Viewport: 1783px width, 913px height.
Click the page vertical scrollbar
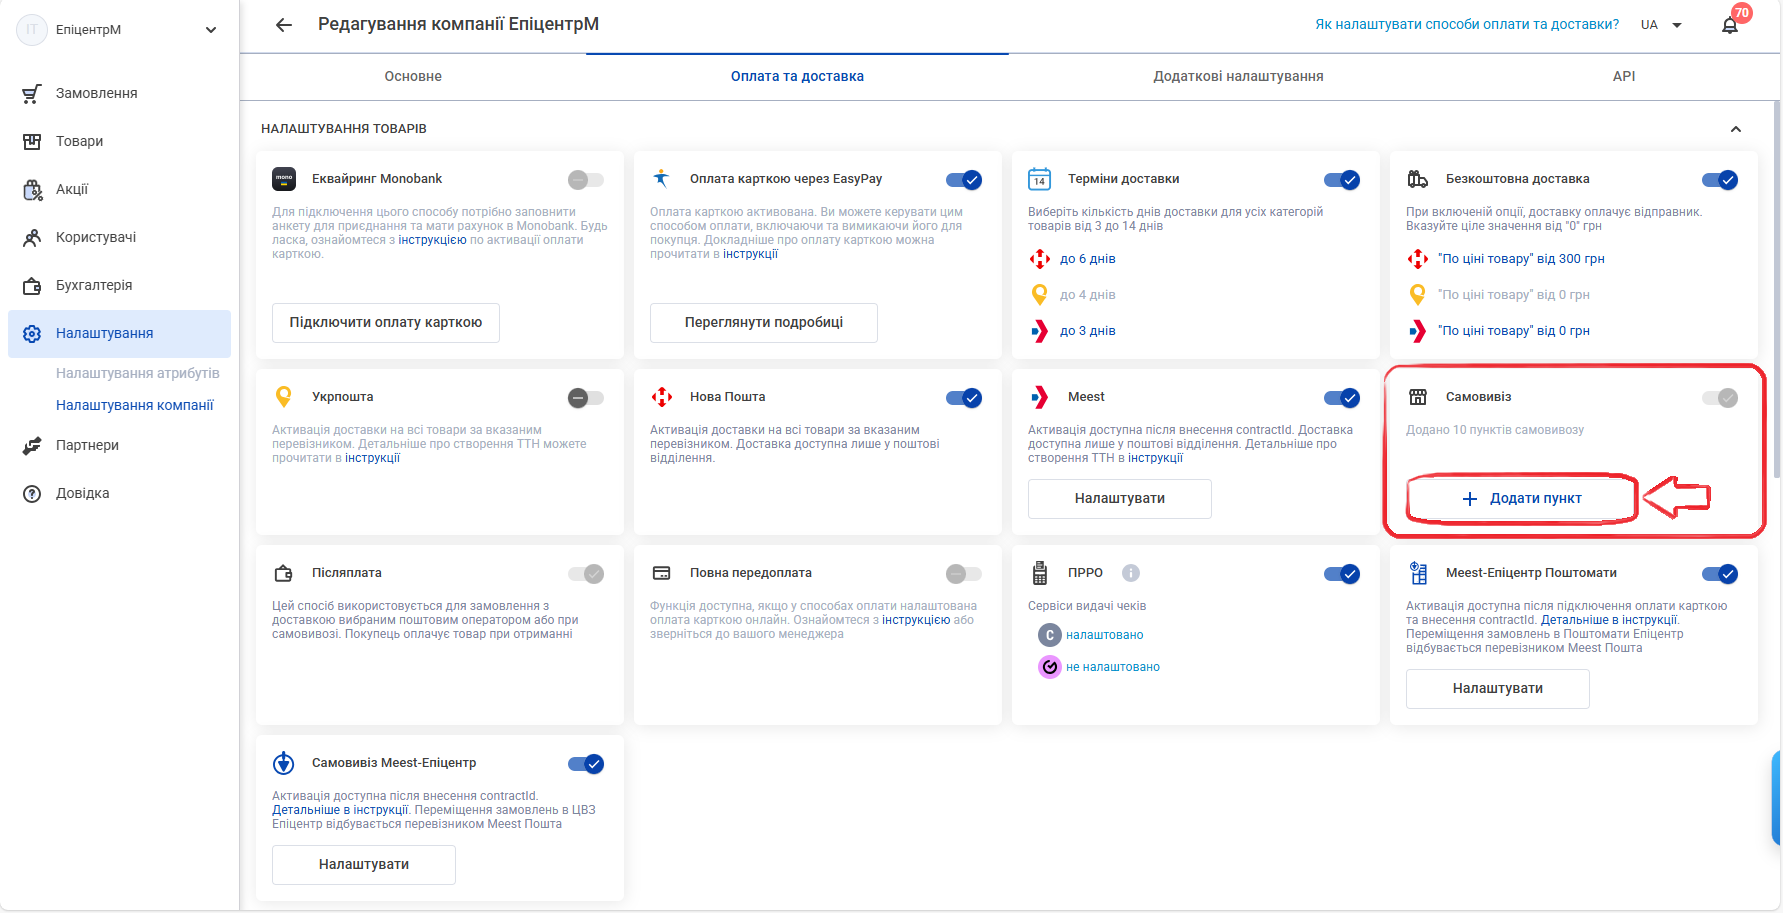click(x=1776, y=290)
